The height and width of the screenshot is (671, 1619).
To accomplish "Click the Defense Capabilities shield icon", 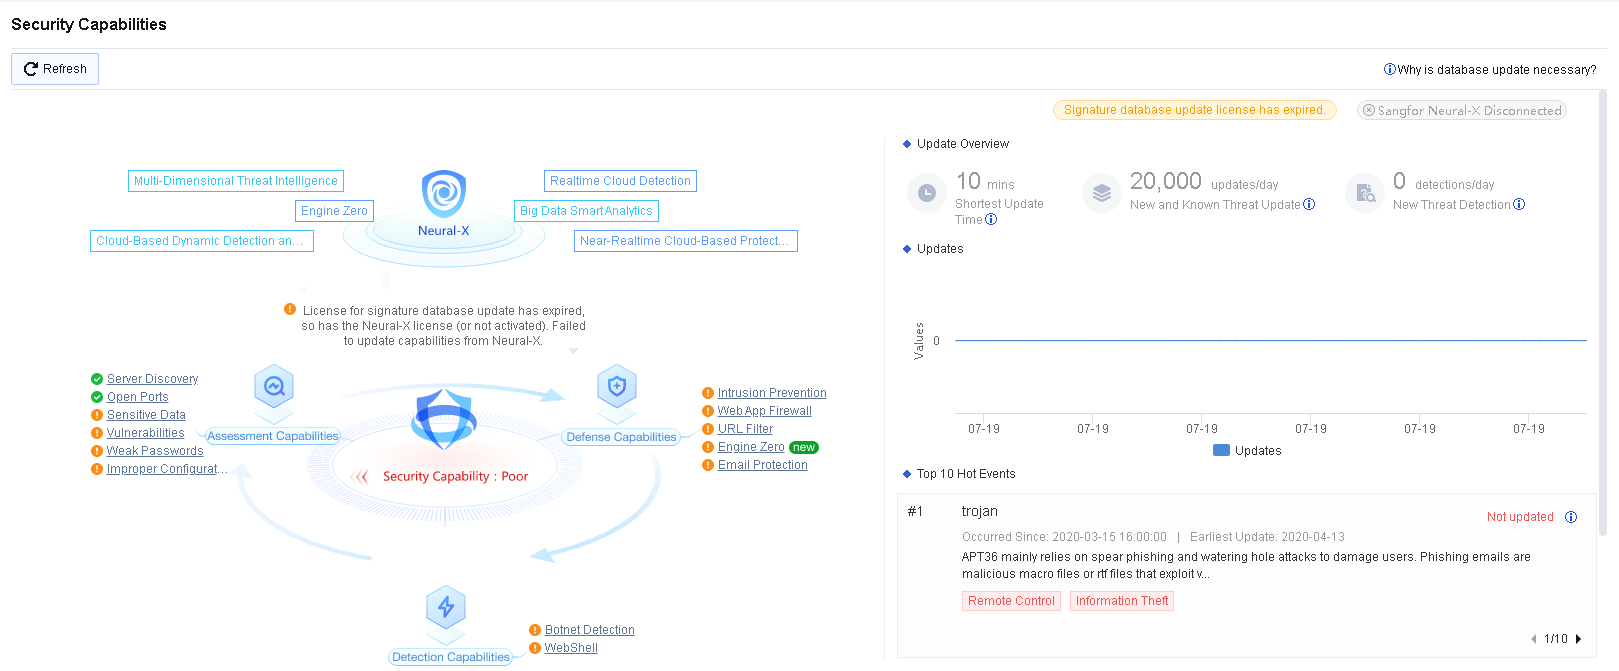I will coord(617,386).
